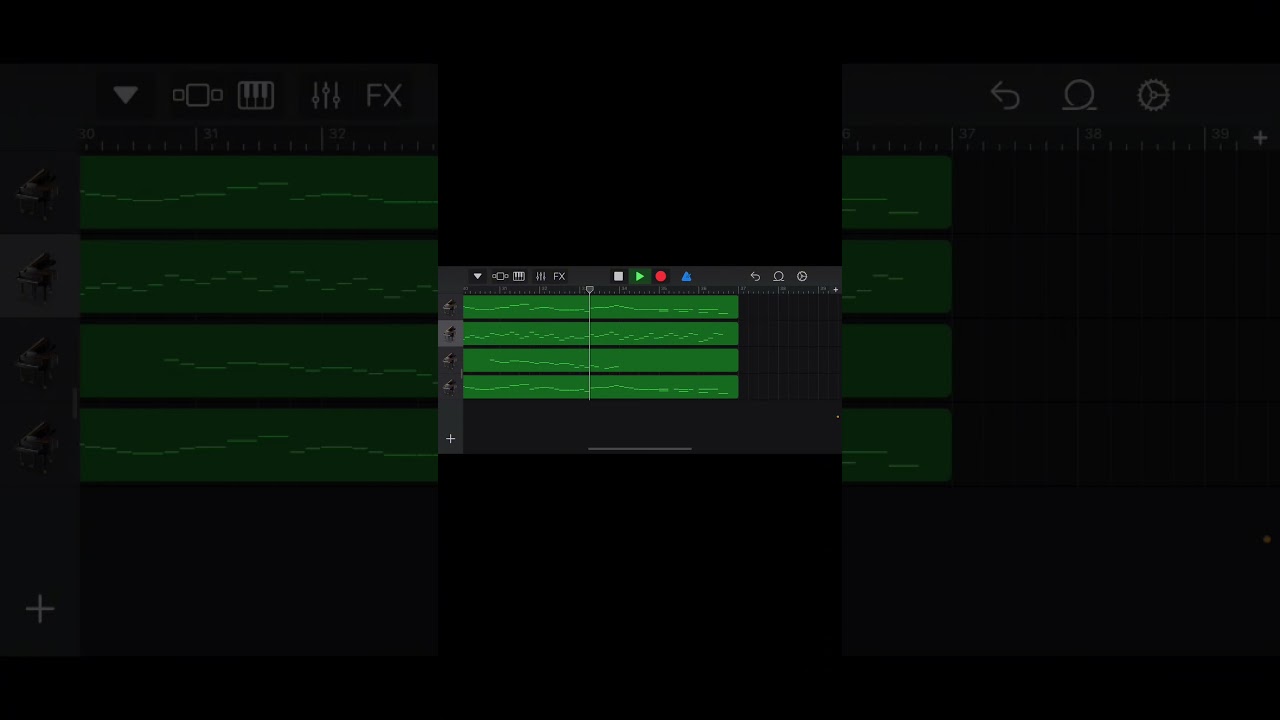1280x720 pixels.
Task: Add a new track with the plus button
Action: coord(450,438)
